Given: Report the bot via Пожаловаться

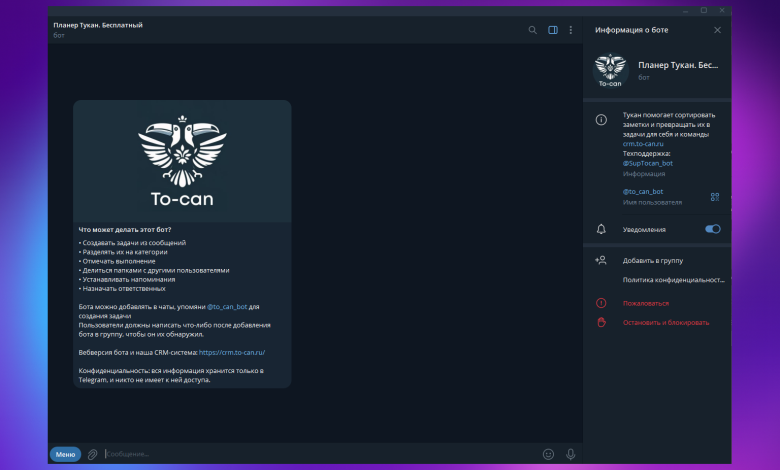Looking at the screenshot, I should tap(645, 303).
